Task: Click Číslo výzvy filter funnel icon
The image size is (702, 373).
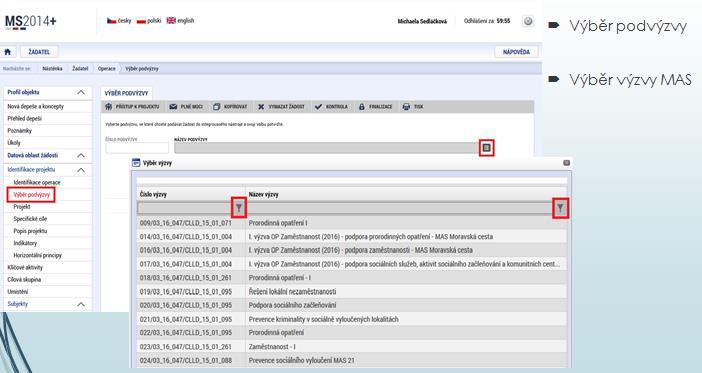Action: 239,208
